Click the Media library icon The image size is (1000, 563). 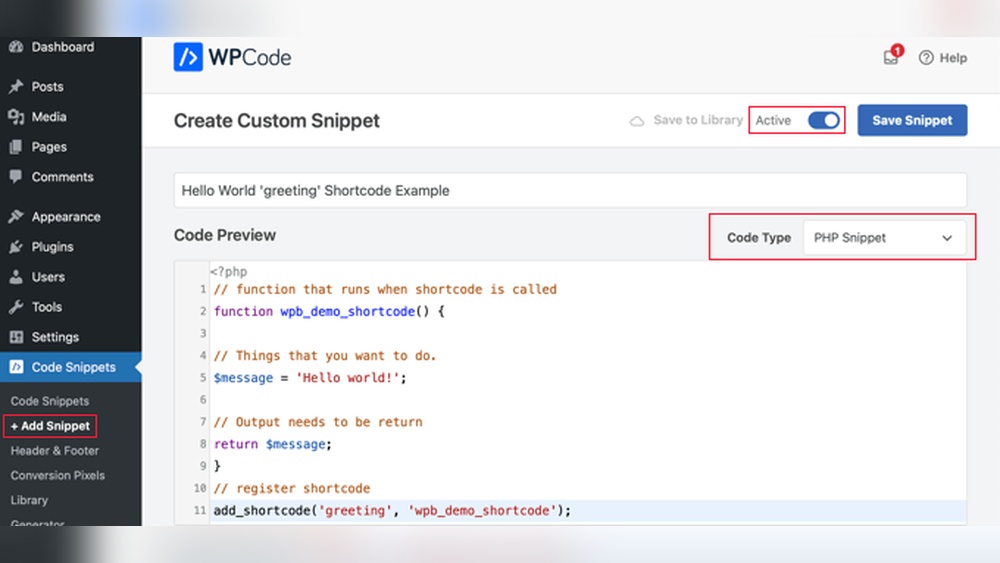coord(16,117)
